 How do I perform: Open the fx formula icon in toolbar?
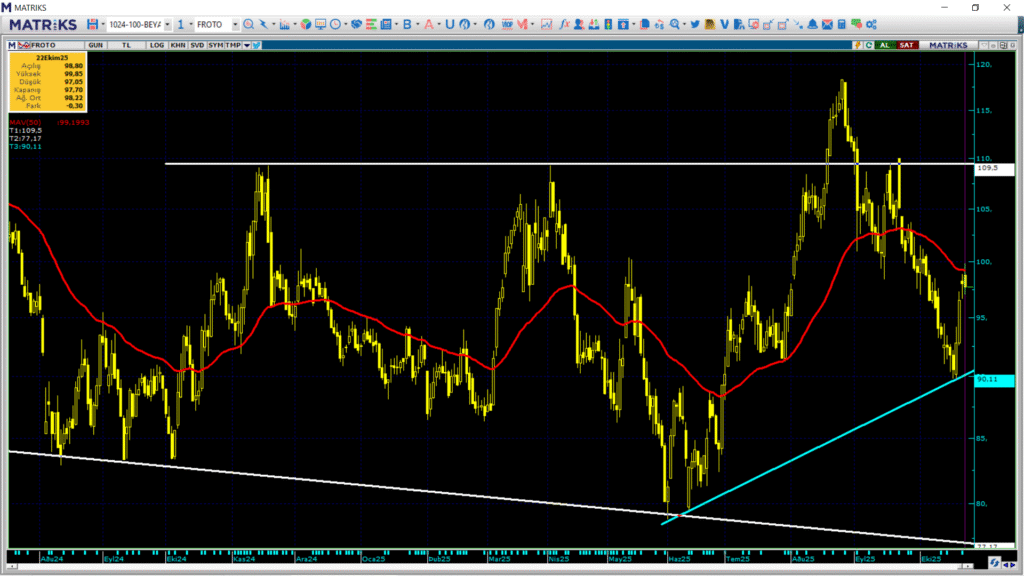coord(564,24)
